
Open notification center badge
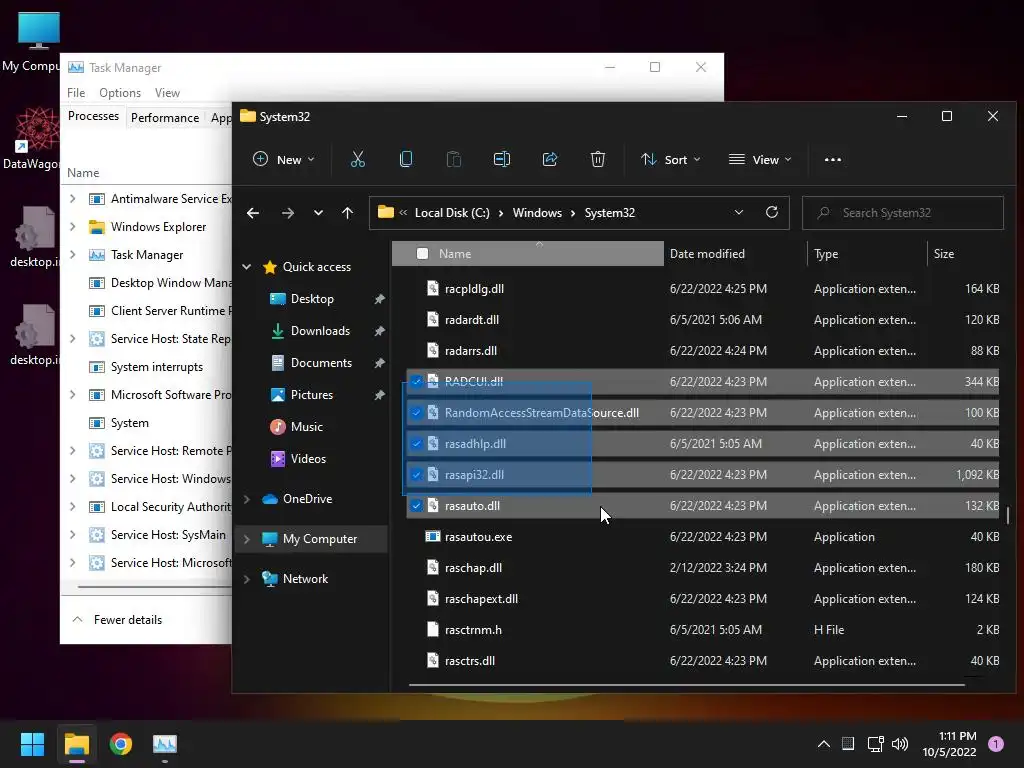[x=996, y=744]
